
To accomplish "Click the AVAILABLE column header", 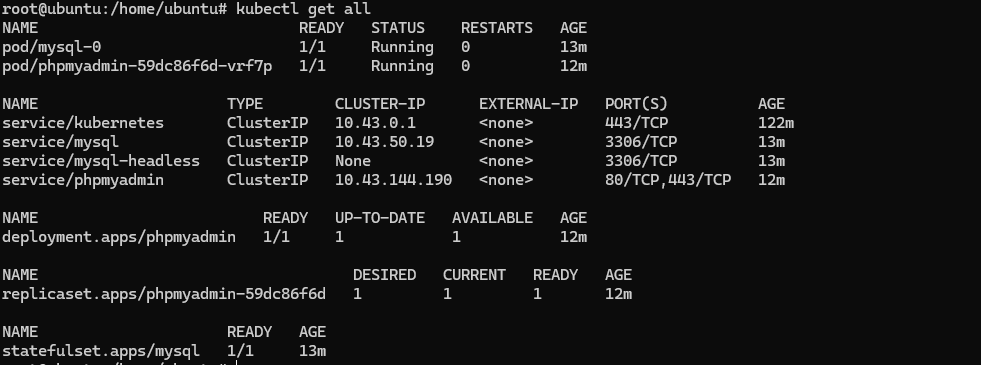I will click(x=492, y=218).
